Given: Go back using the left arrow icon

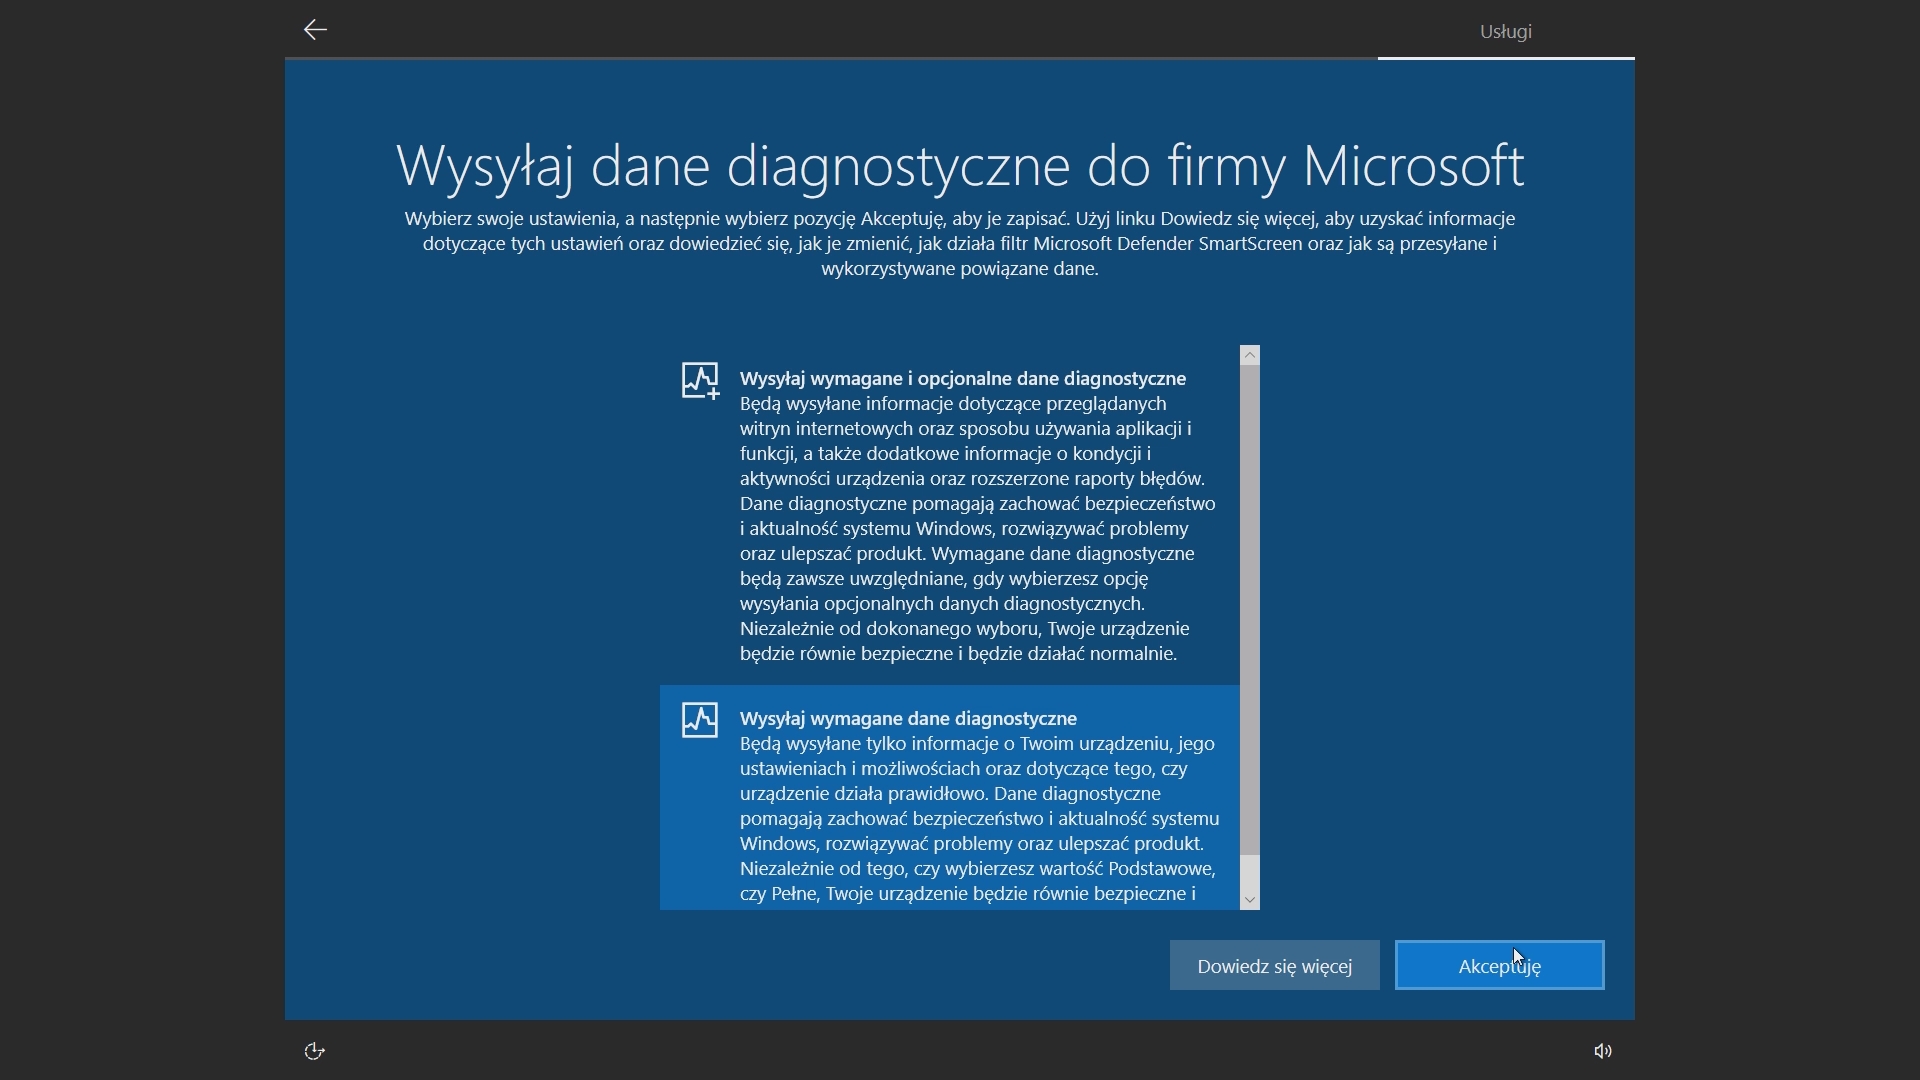Looking at the screenshot, I should (315, 30).
